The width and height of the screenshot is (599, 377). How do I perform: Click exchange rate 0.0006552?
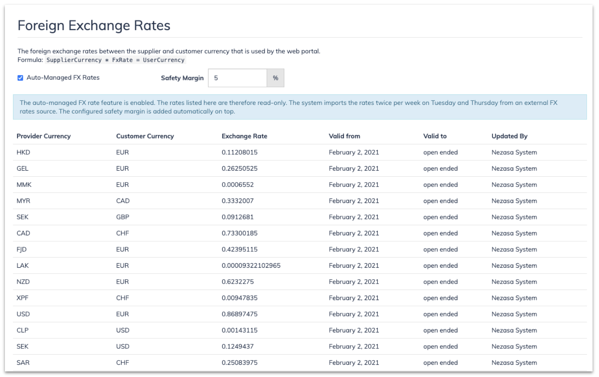(x=238, y=184)
